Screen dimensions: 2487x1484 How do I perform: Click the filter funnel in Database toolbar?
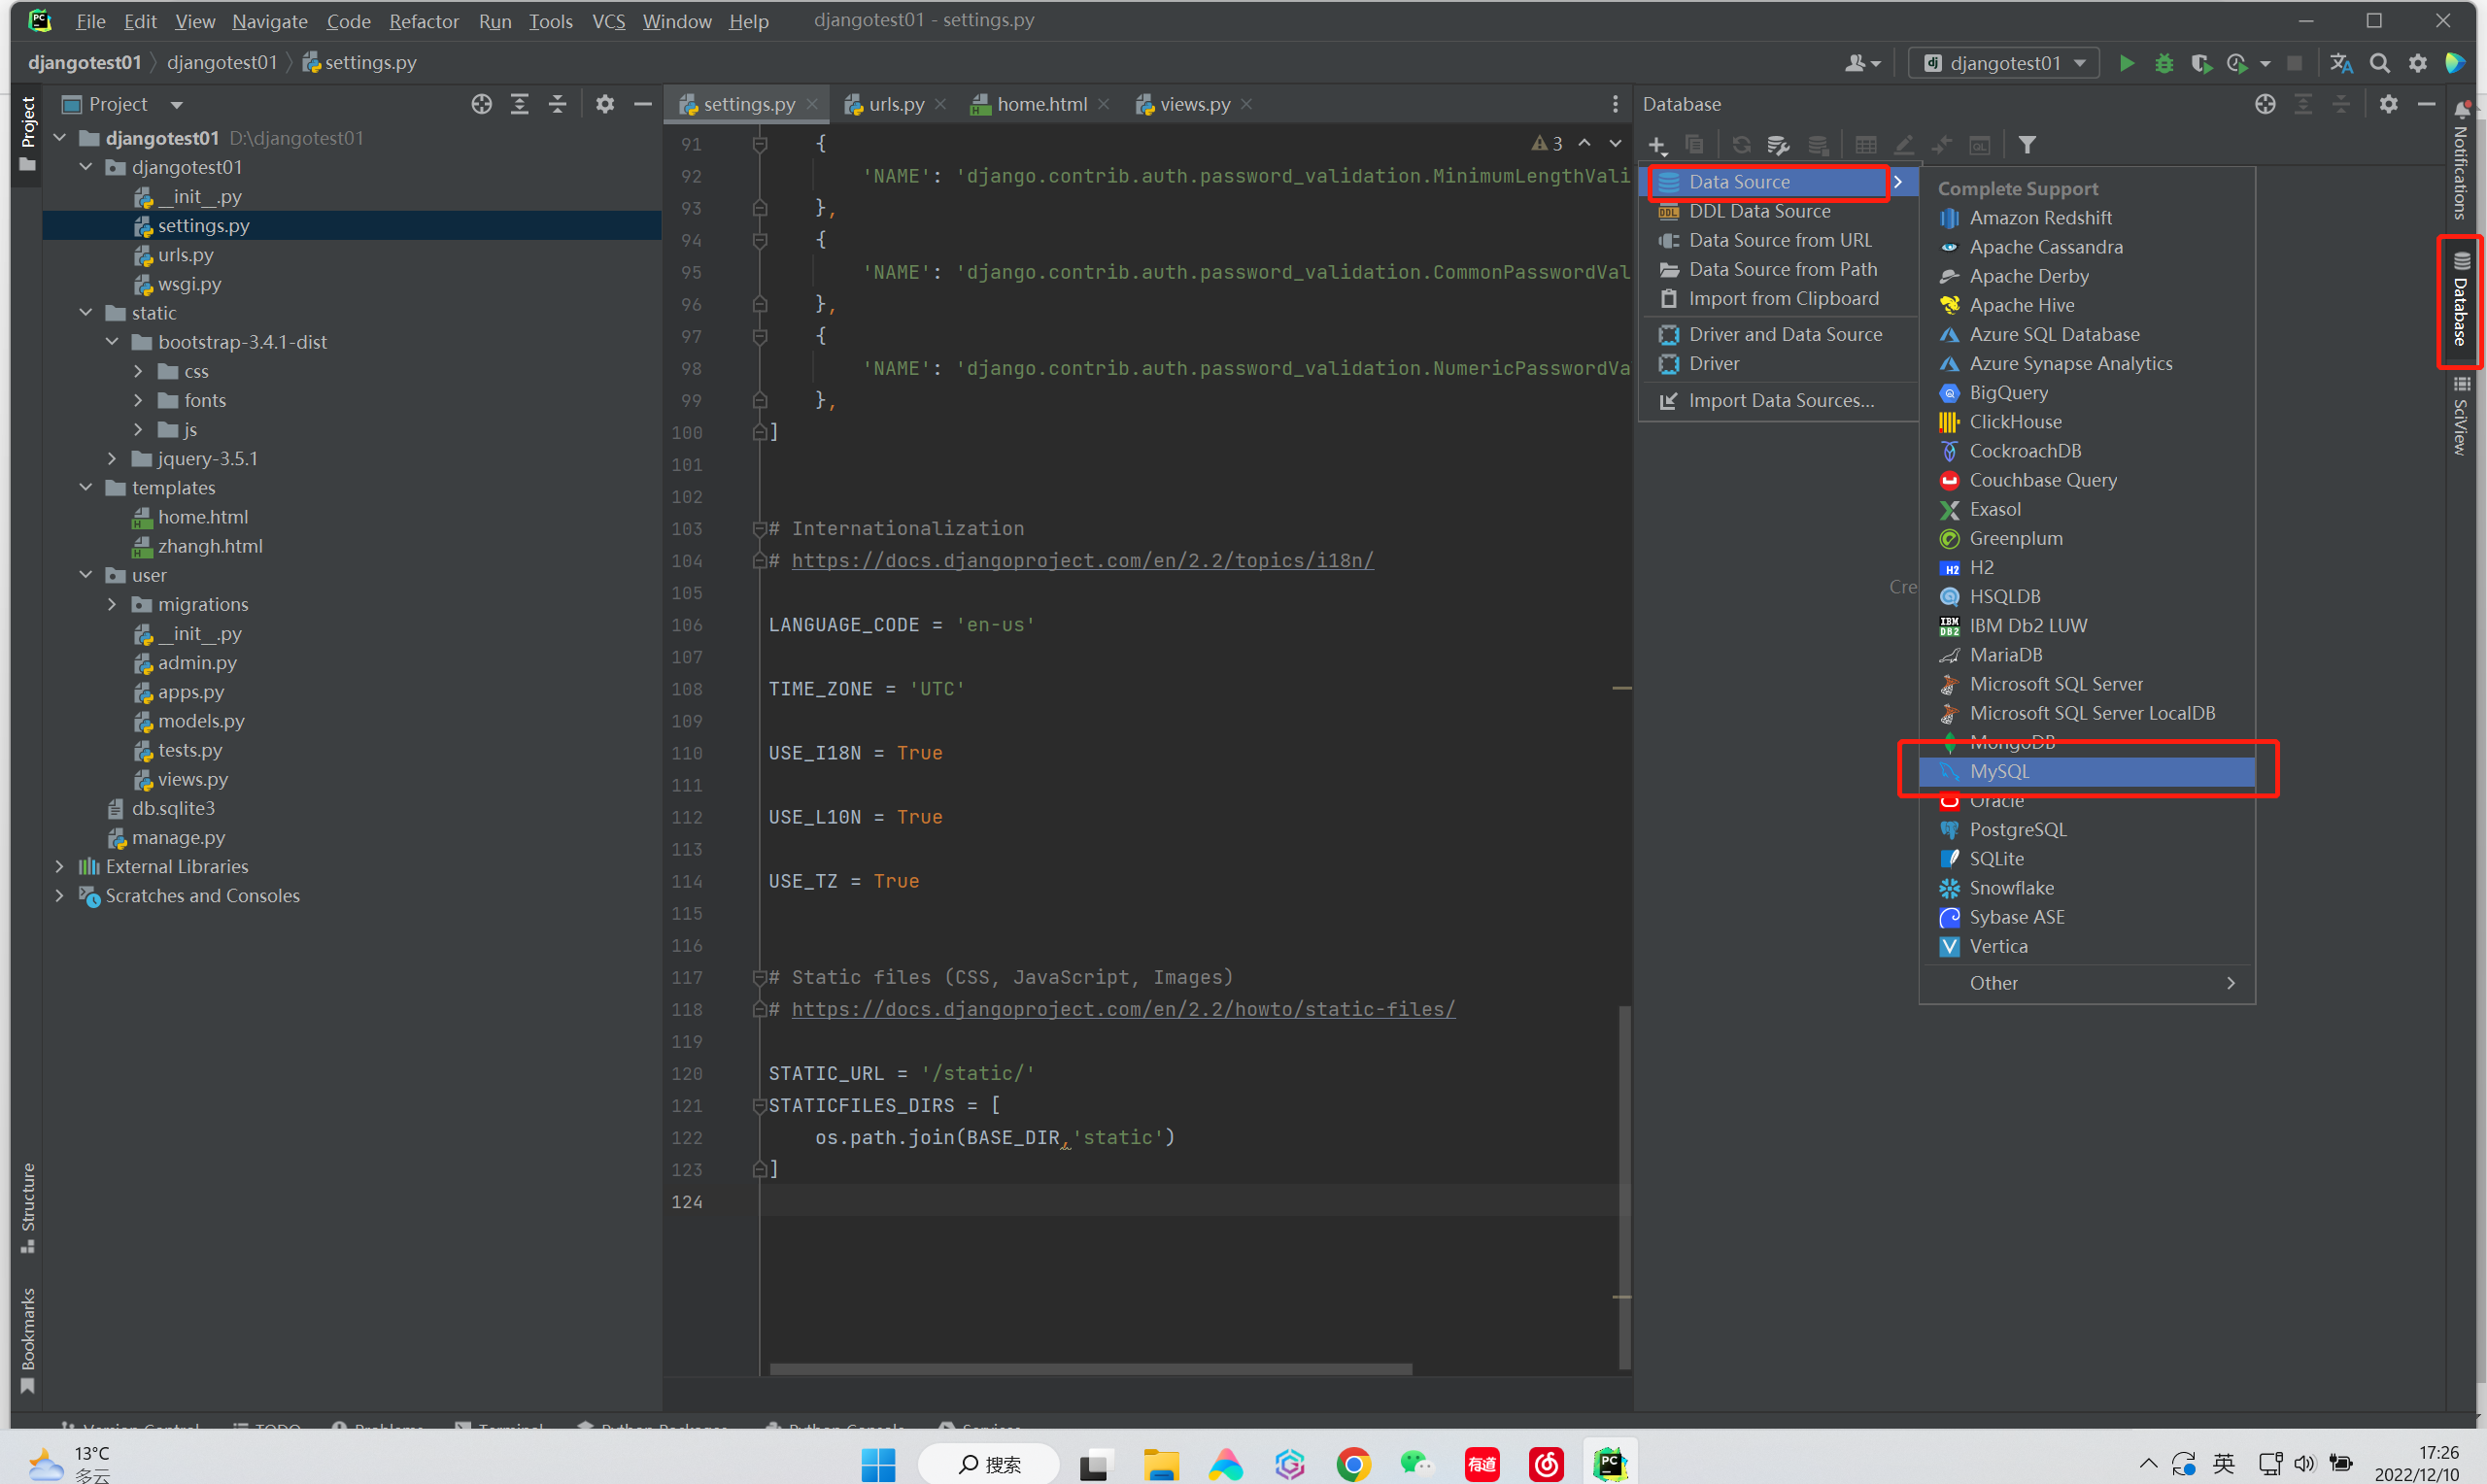(2027, 145)
